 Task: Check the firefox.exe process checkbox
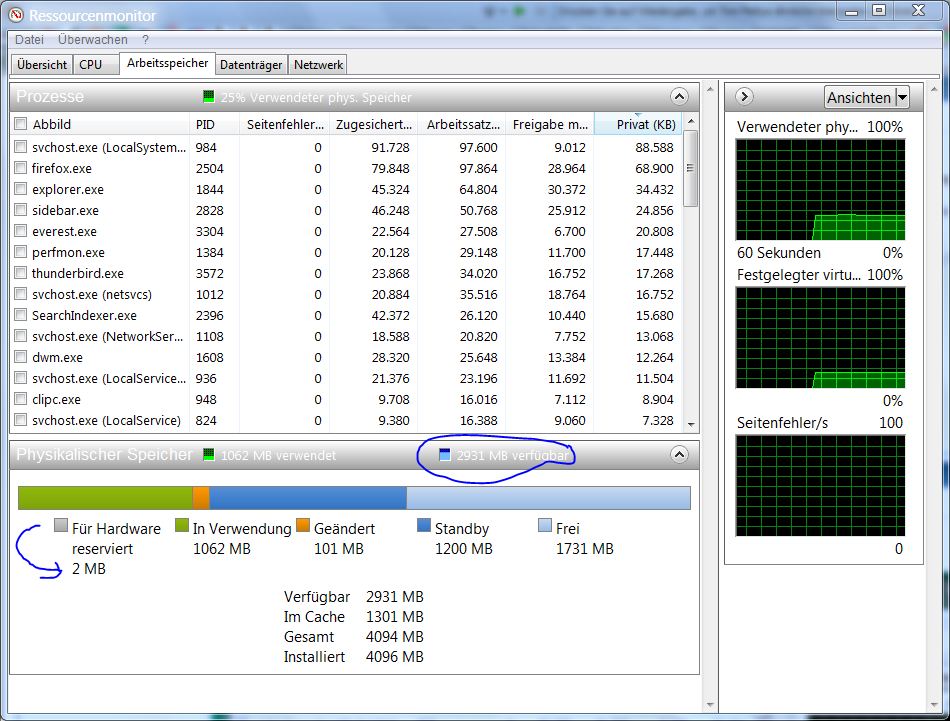coord(21,168)
